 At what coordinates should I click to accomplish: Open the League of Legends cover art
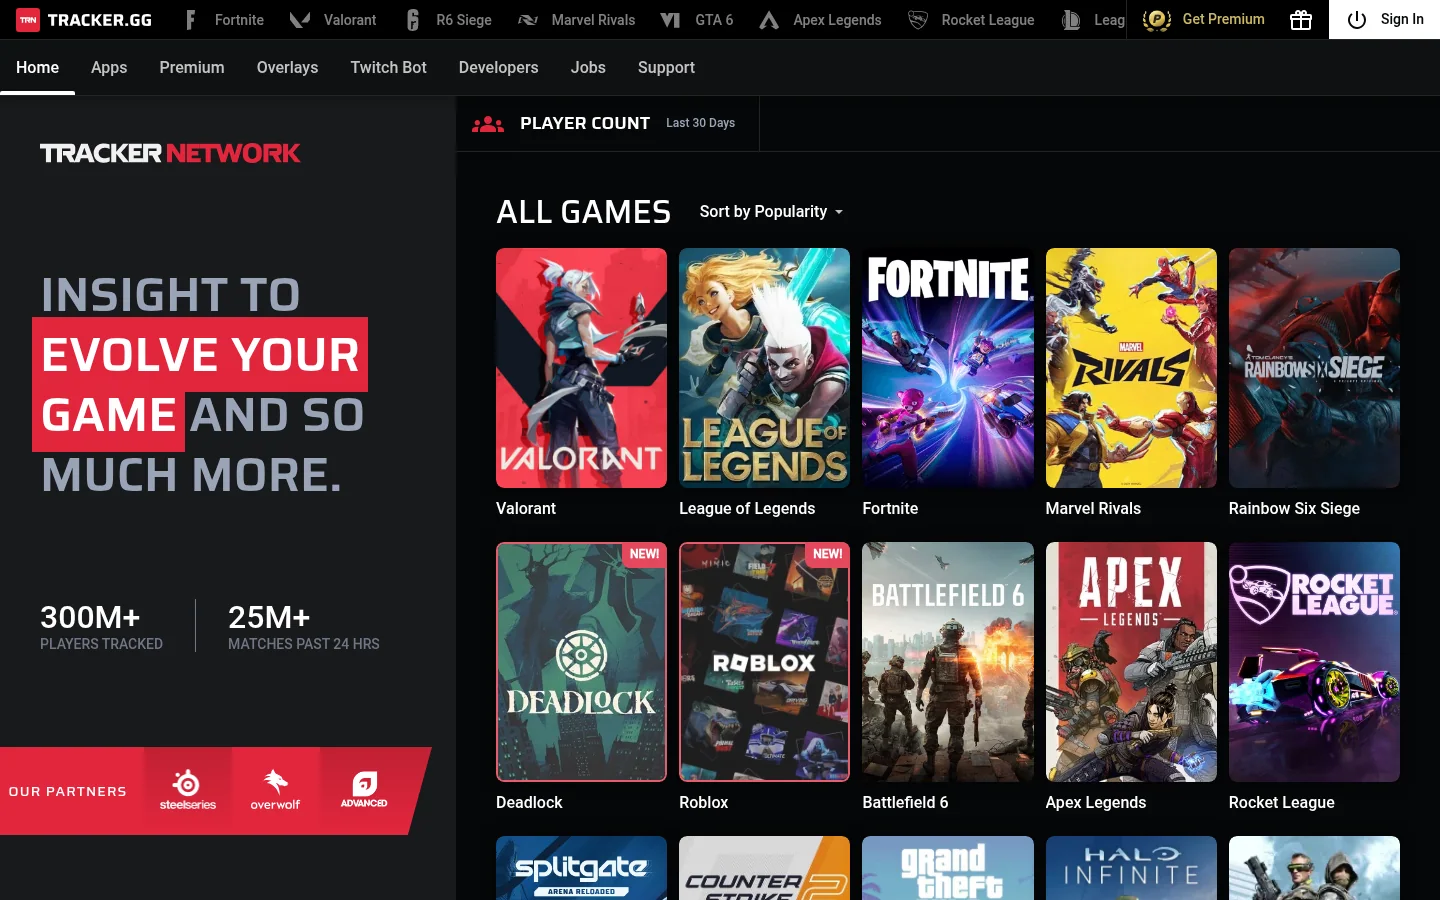point(764,368)
